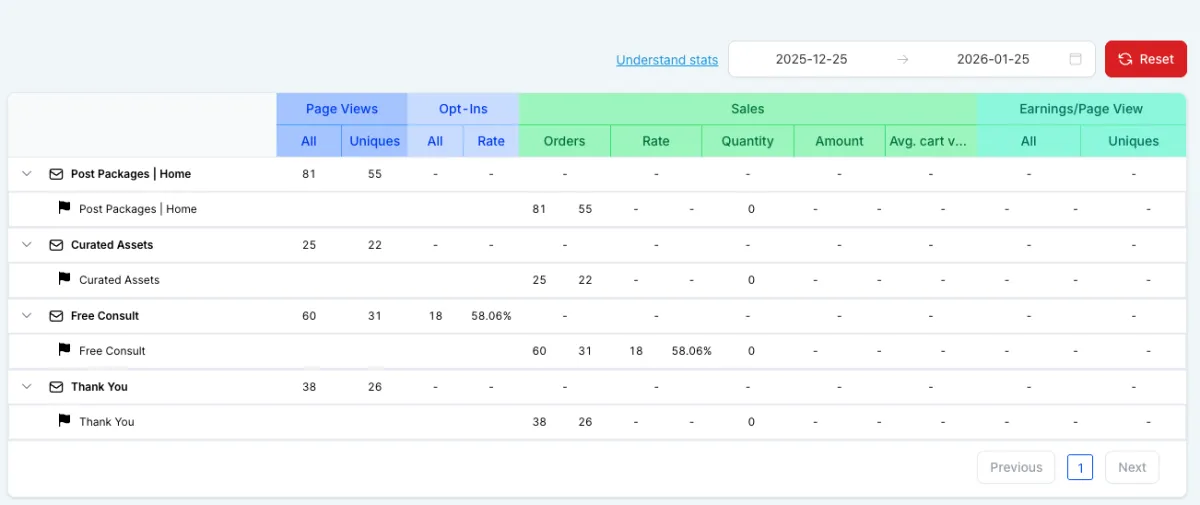
Task: Open the calendar icon in date range
Action: coord(1076,59)
